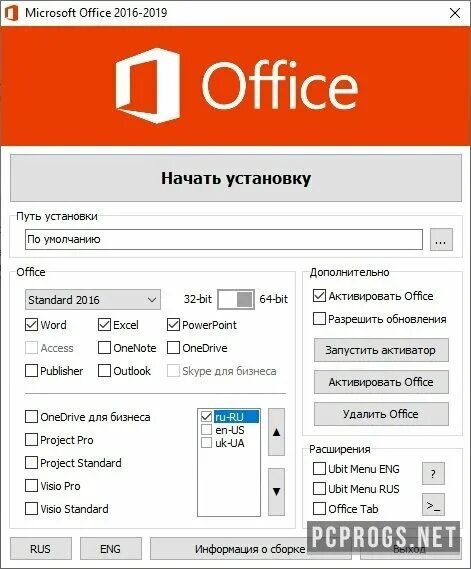This screenshot has width=471, height=569.
Task: Click the up arrow language order button
Action: pos(276,432)
